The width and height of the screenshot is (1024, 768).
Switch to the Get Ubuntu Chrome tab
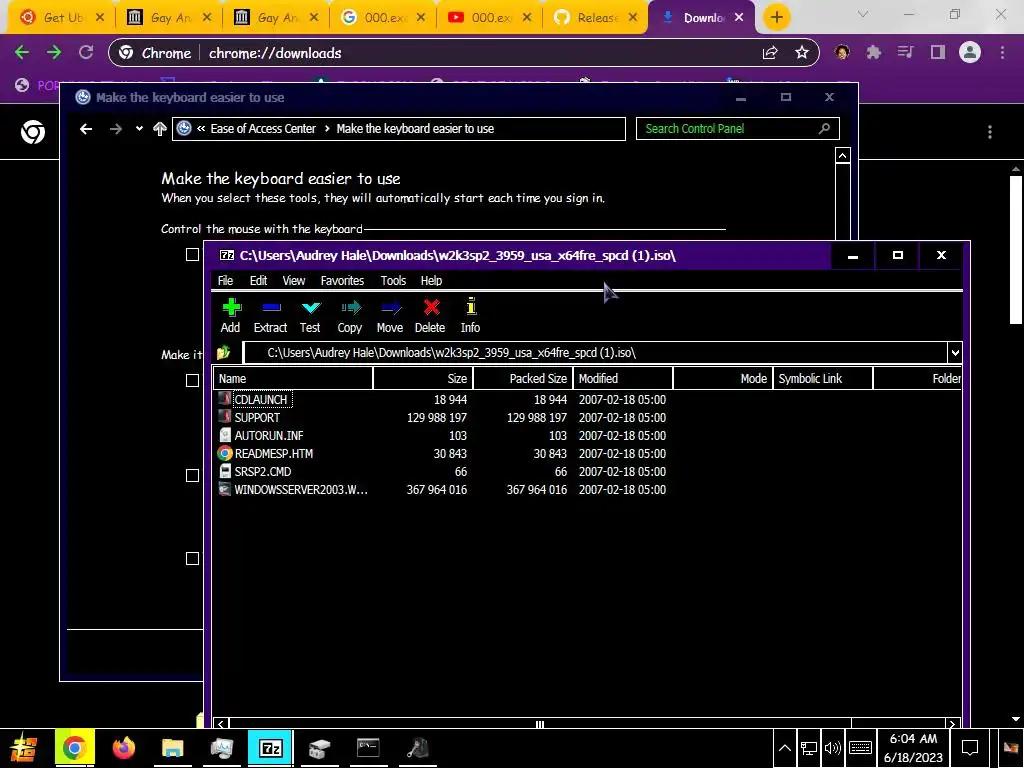point(63,18)
